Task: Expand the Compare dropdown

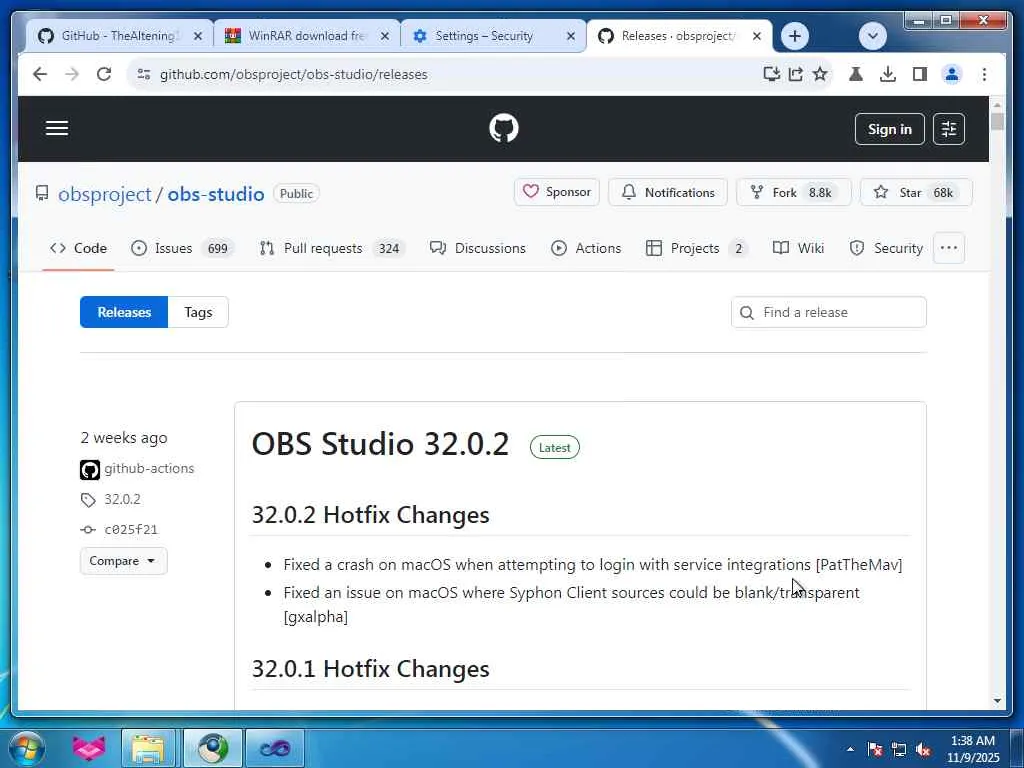Action: pyautogui.click(x=123, y=561)
